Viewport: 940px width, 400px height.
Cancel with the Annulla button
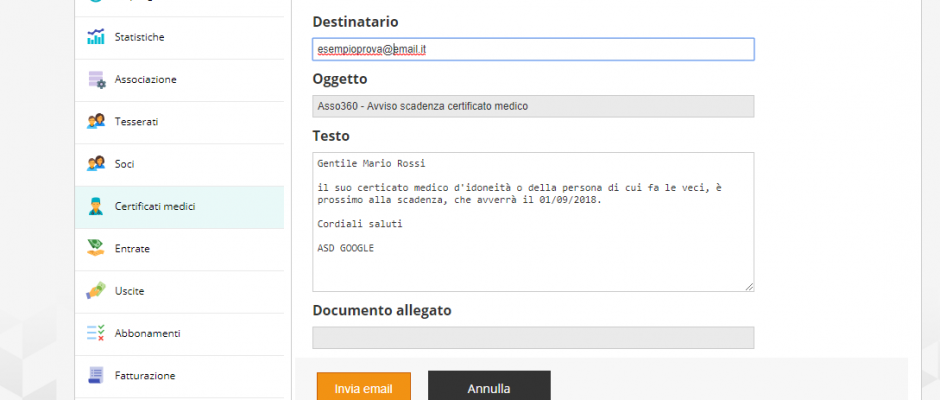point(489,388)
